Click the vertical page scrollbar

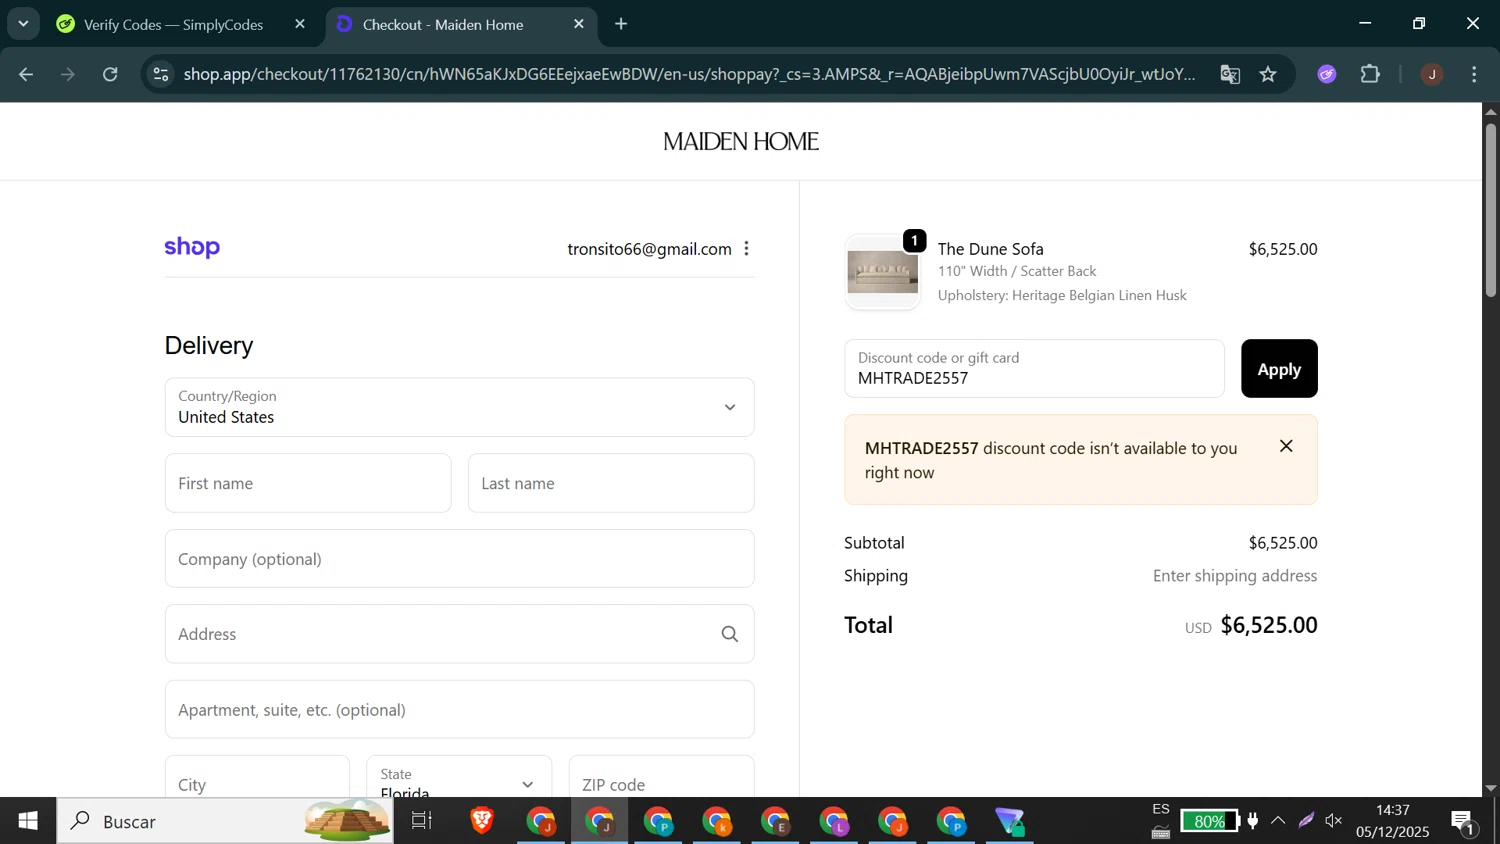coord(1491,210)
